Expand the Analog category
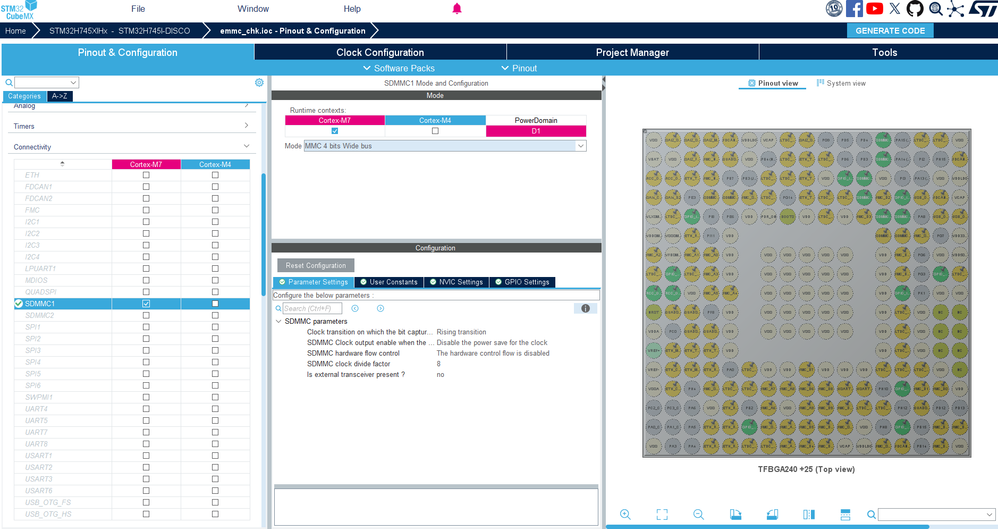998x529 pixels. point(246,105)
